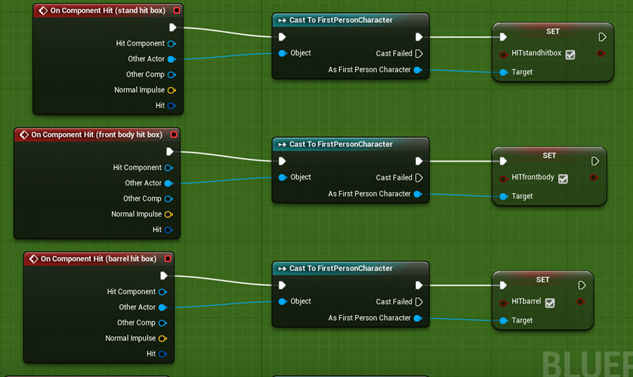Click red delegate pin on stand hit box event
This screenshot has width=633, height=377.
click(x=177, y=10)
